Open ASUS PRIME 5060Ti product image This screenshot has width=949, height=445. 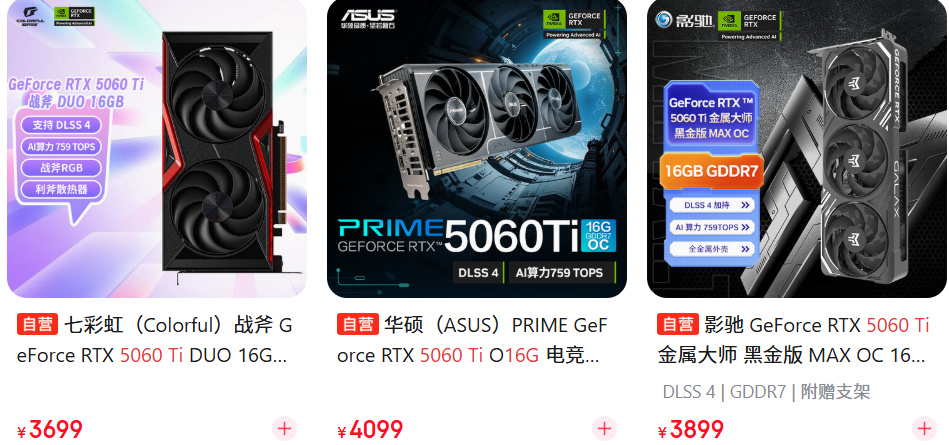point(477,148)
